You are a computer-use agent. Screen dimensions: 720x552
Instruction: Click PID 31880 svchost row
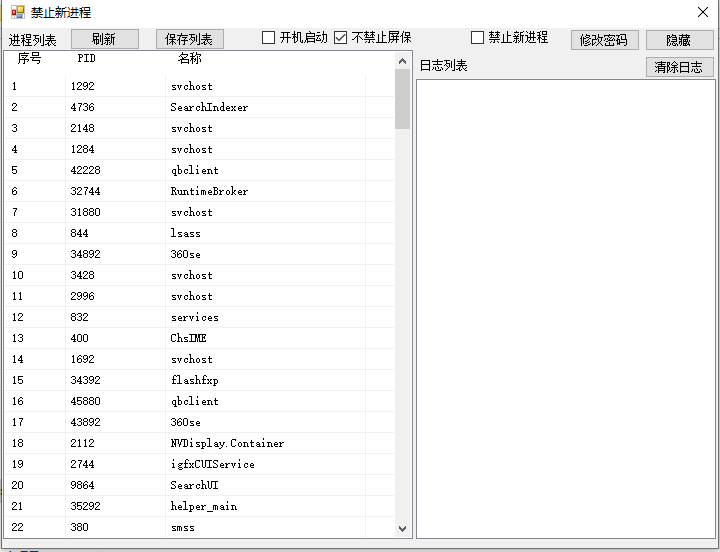point(200,212)
